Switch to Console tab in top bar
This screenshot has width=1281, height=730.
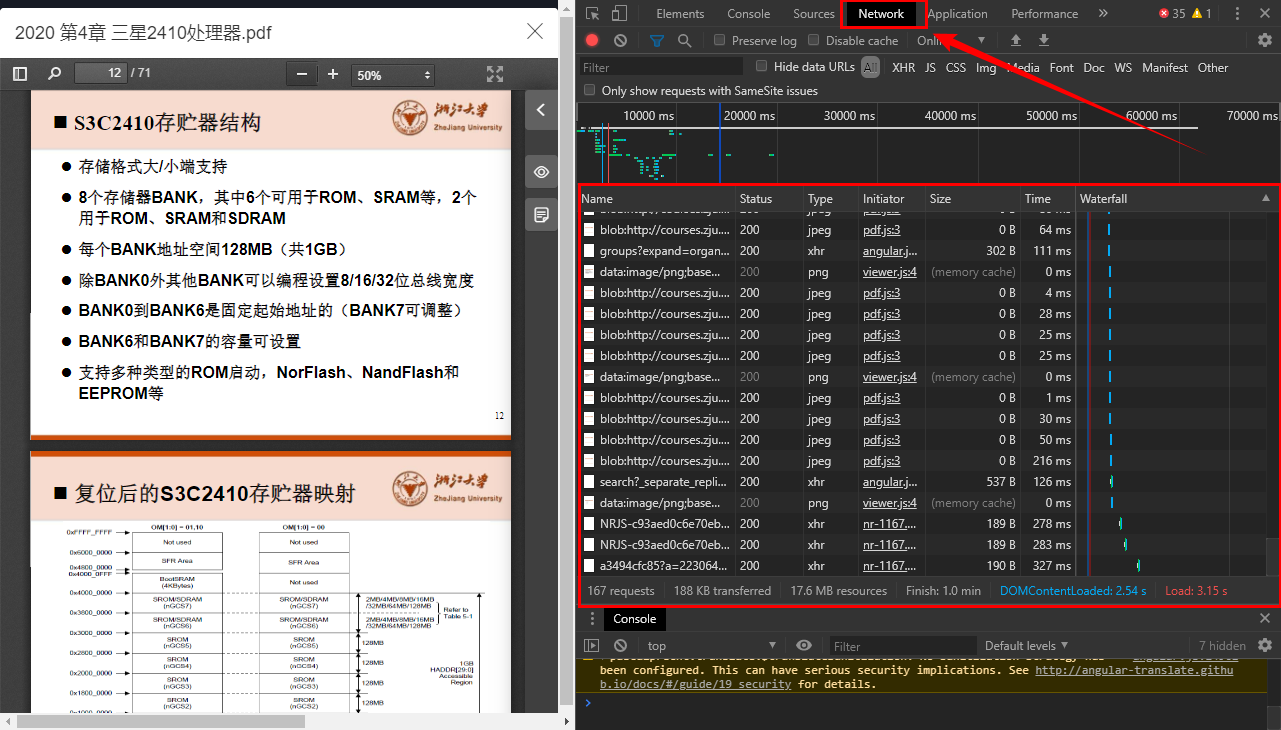click(748, 14)
